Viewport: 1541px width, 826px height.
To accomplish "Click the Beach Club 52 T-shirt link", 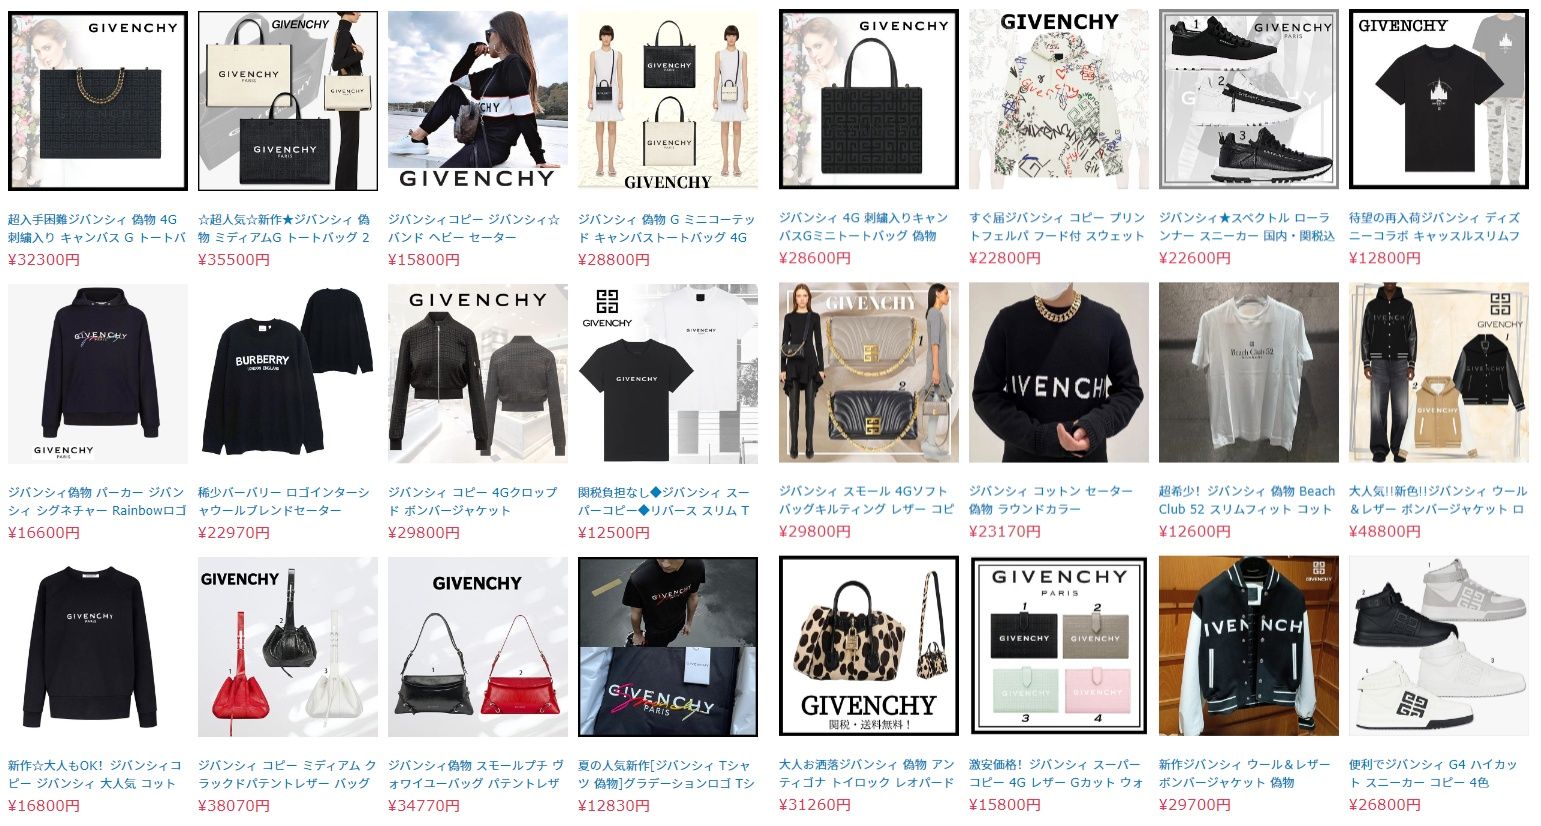I will [1247, 500].
